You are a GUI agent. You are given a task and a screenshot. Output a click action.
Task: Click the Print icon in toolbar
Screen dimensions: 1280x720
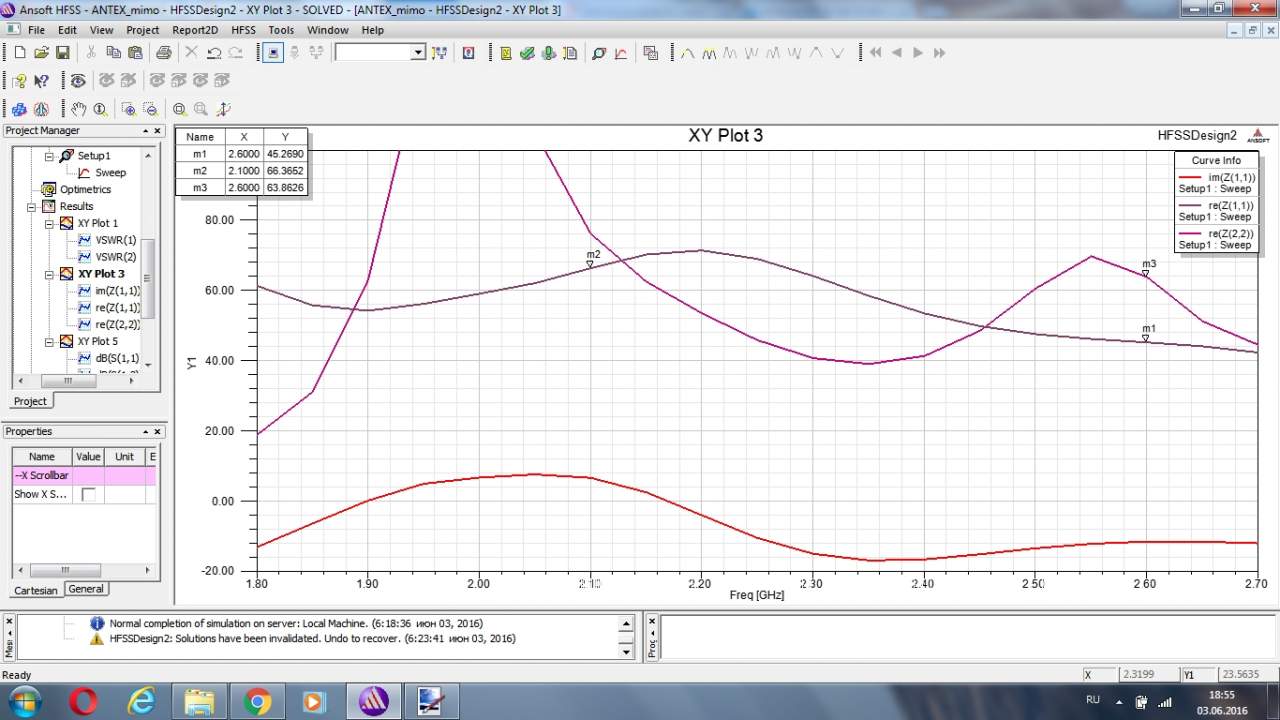pyautogui.click(x=163, y=53)
